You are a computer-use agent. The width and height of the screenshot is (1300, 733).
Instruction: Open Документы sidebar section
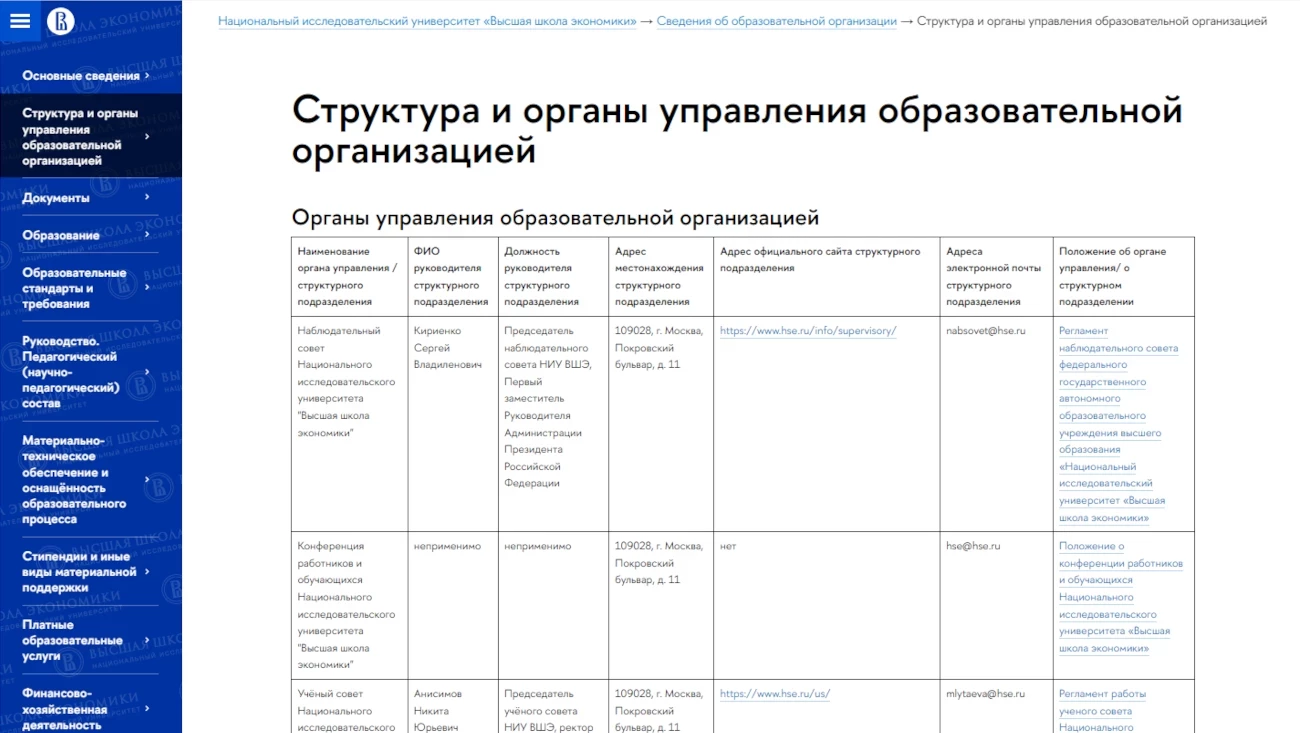pos(56,198)
